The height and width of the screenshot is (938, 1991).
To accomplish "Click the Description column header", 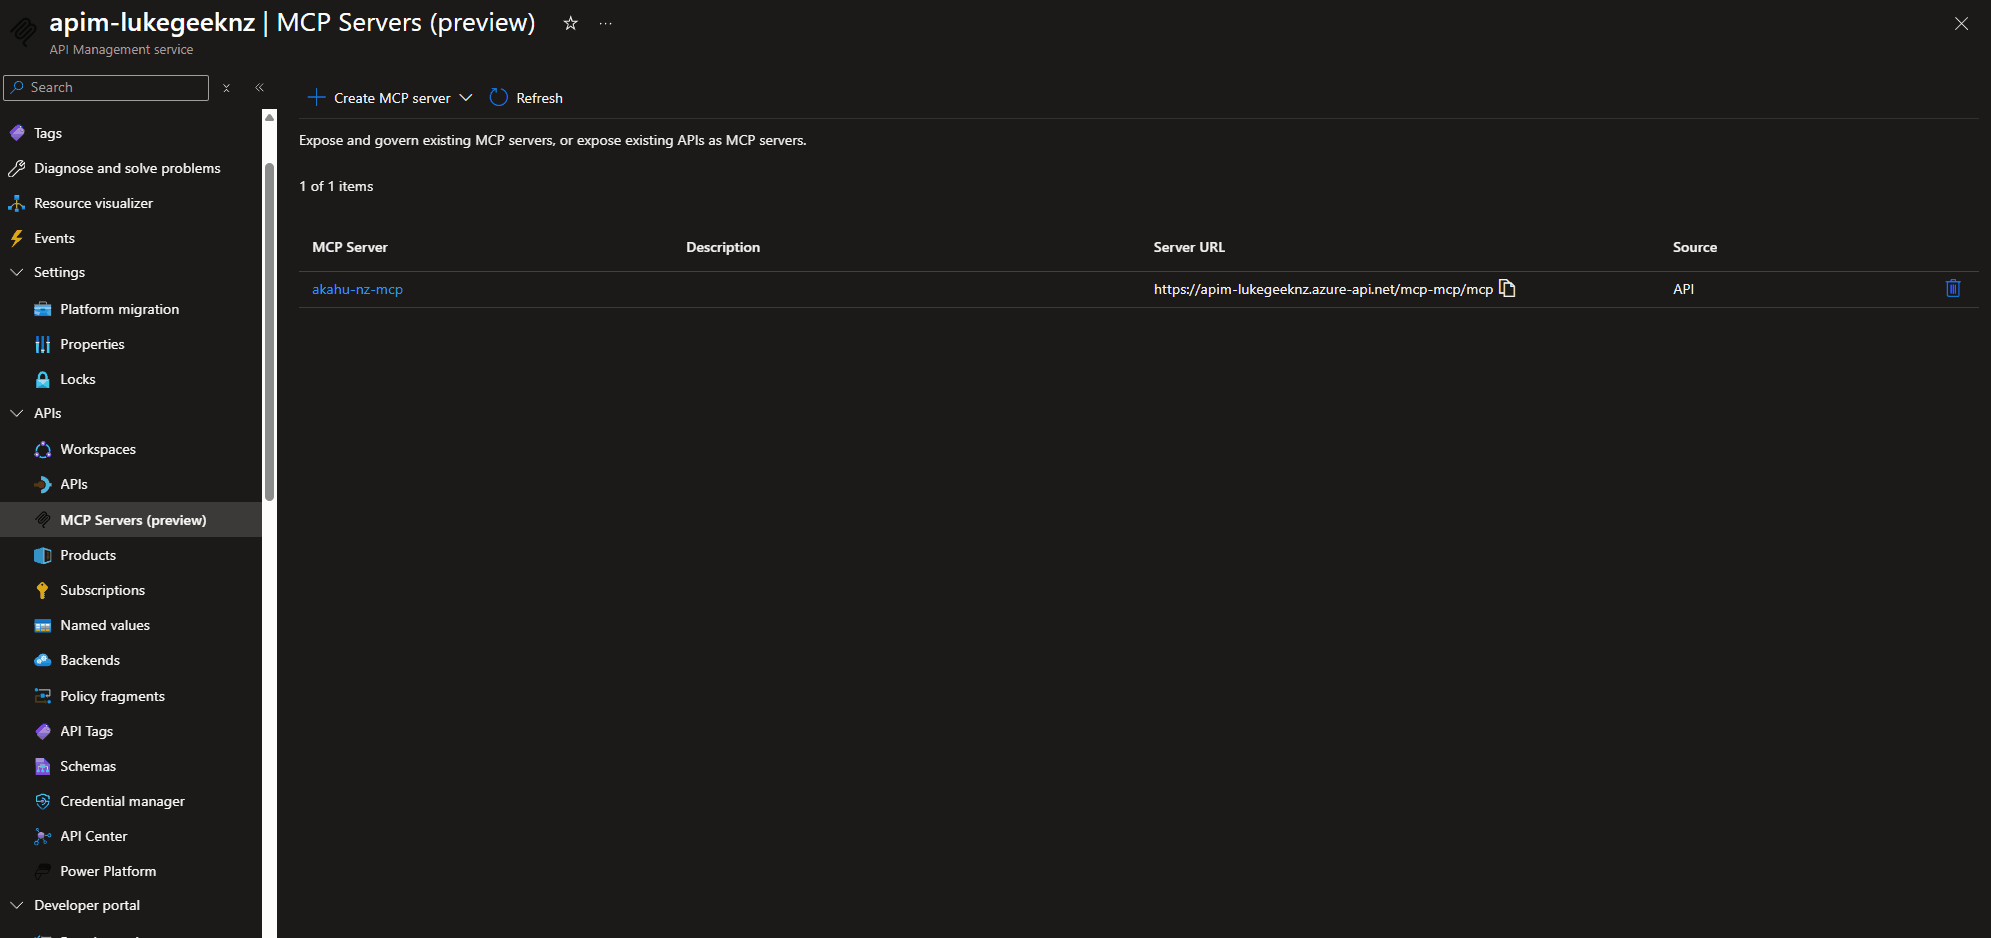I will click(x=723, y=247).
